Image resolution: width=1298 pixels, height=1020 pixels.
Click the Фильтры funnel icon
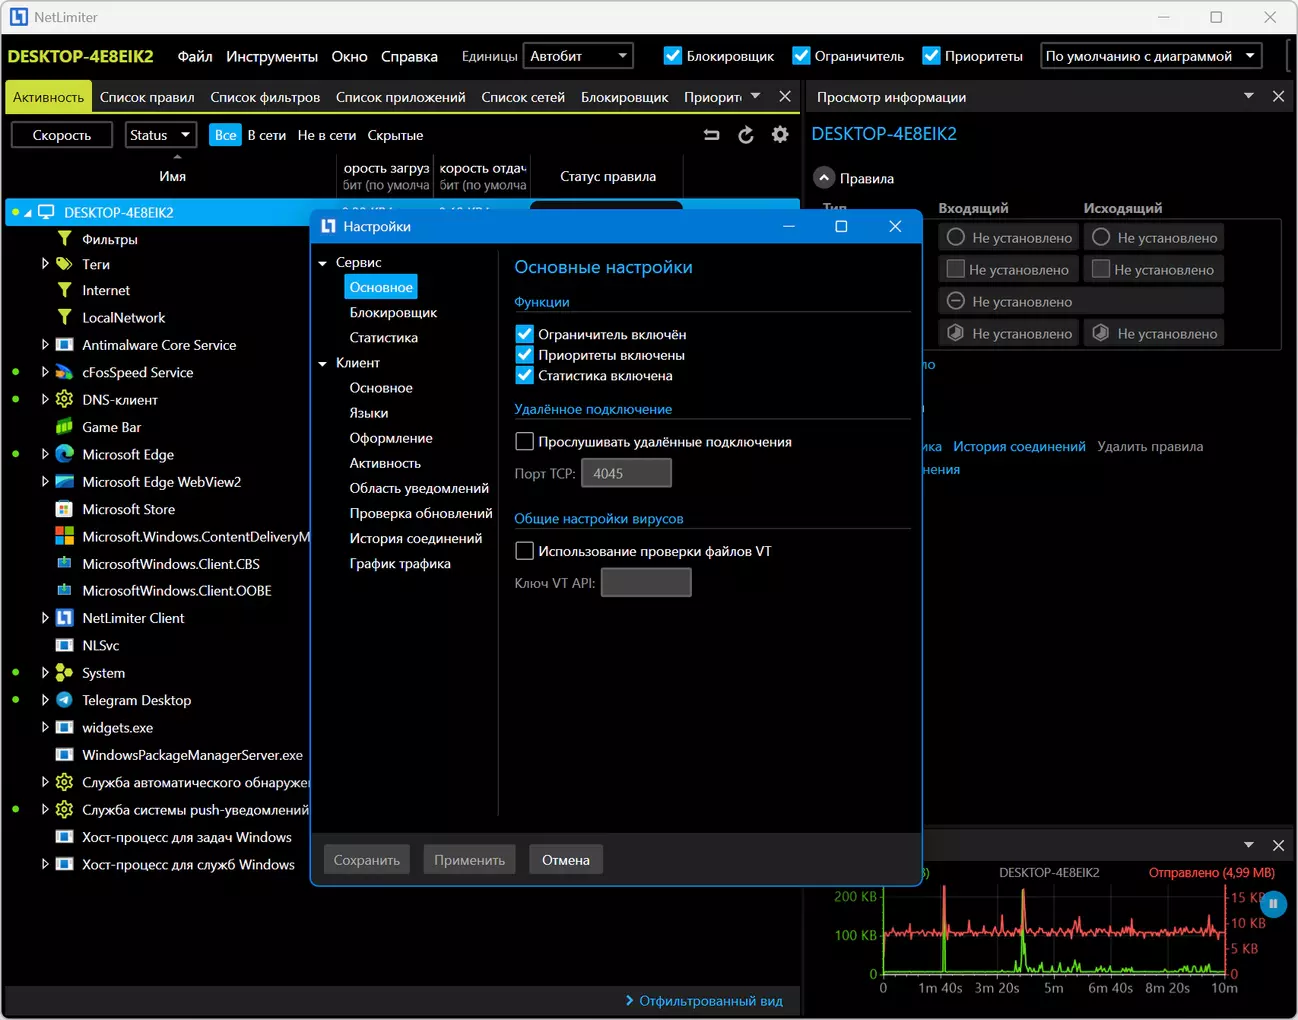coord(65,239)
